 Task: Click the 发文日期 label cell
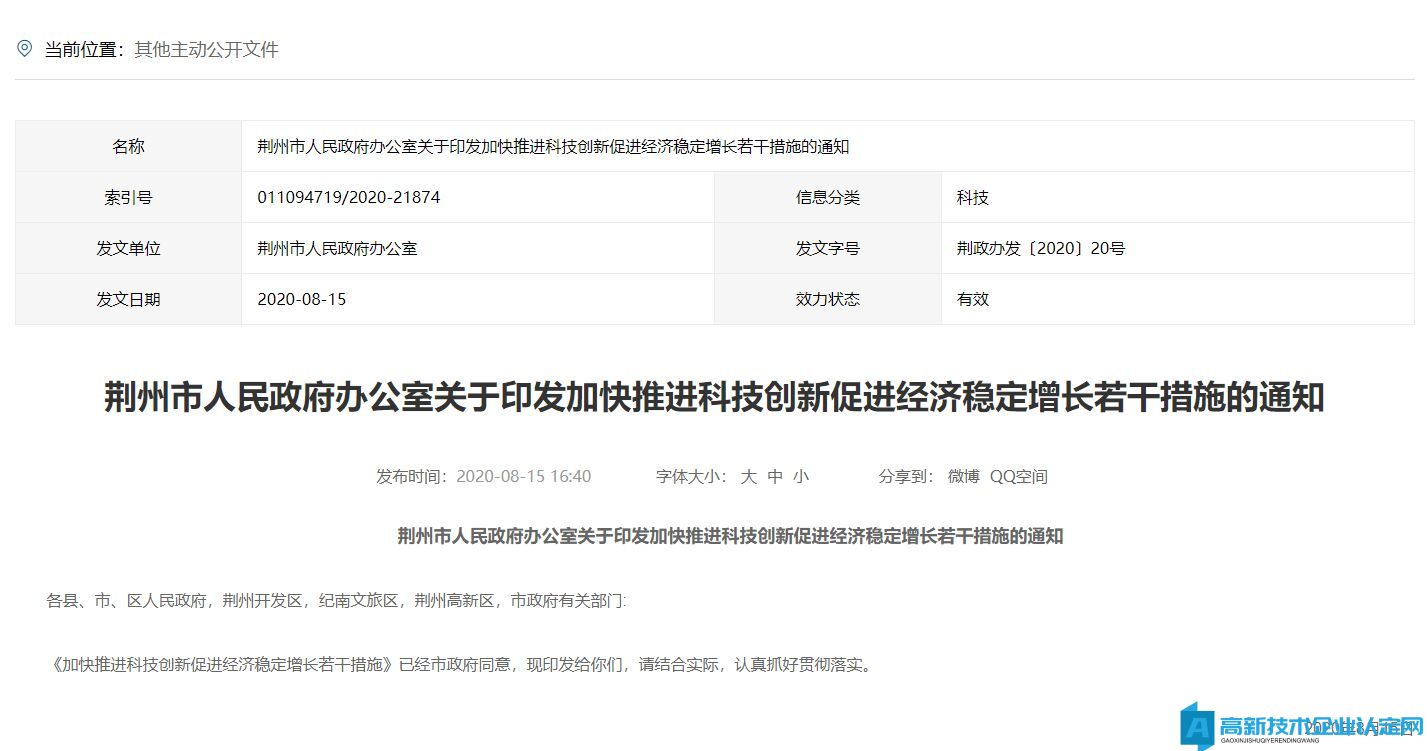pos(129,299)
